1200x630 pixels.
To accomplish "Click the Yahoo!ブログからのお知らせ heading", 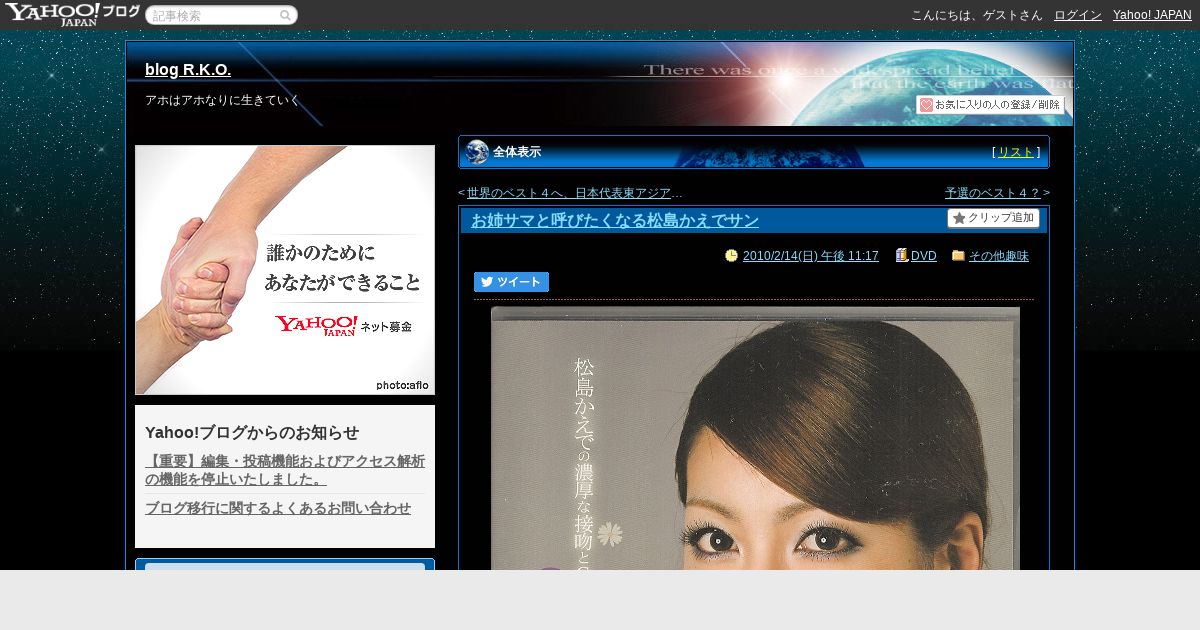I will tap(252, 432).
